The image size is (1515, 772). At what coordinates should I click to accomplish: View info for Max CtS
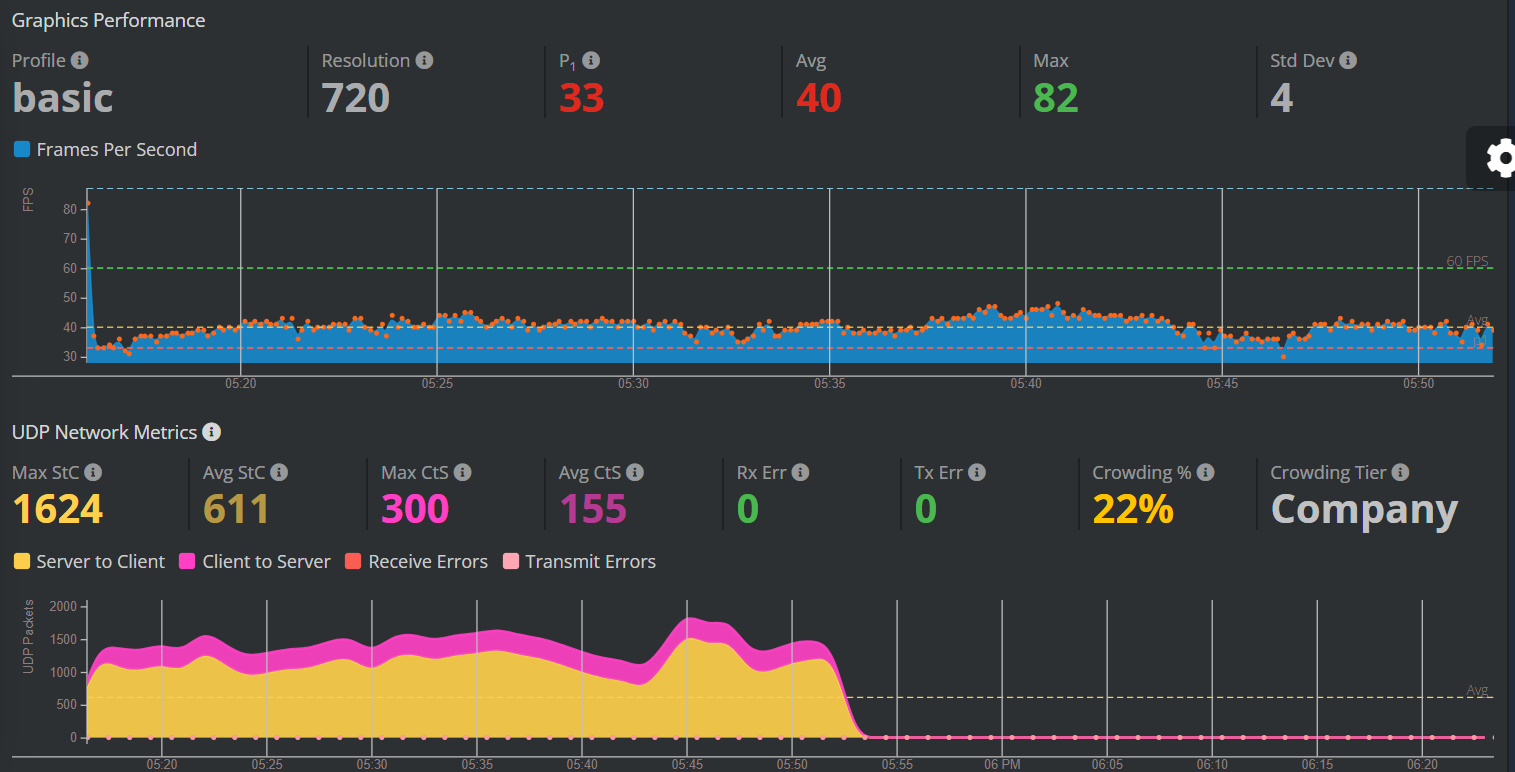pyautogui.click(x=463, y=471)
